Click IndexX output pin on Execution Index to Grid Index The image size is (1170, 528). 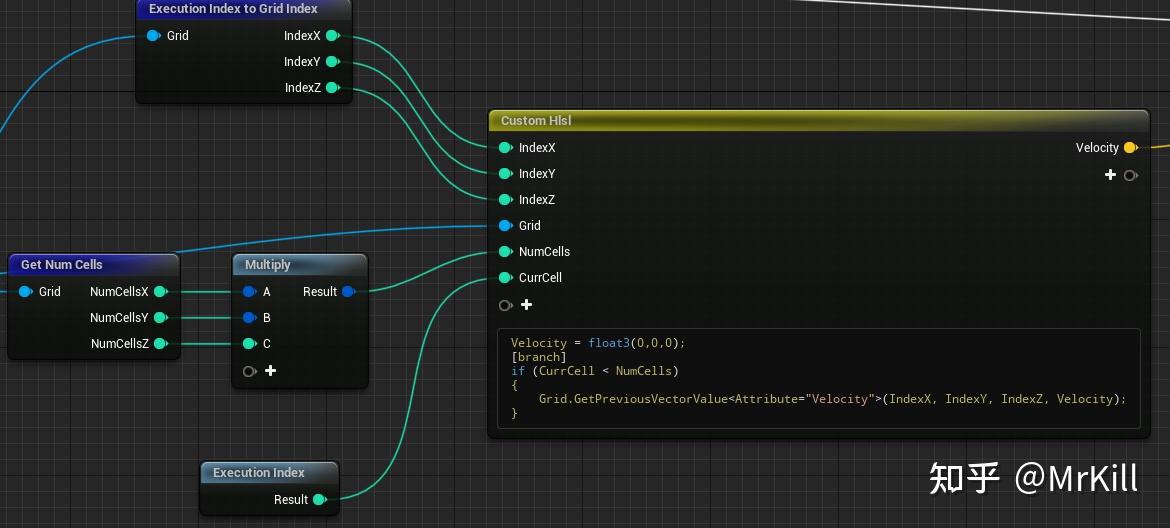[x=332, y=35]
